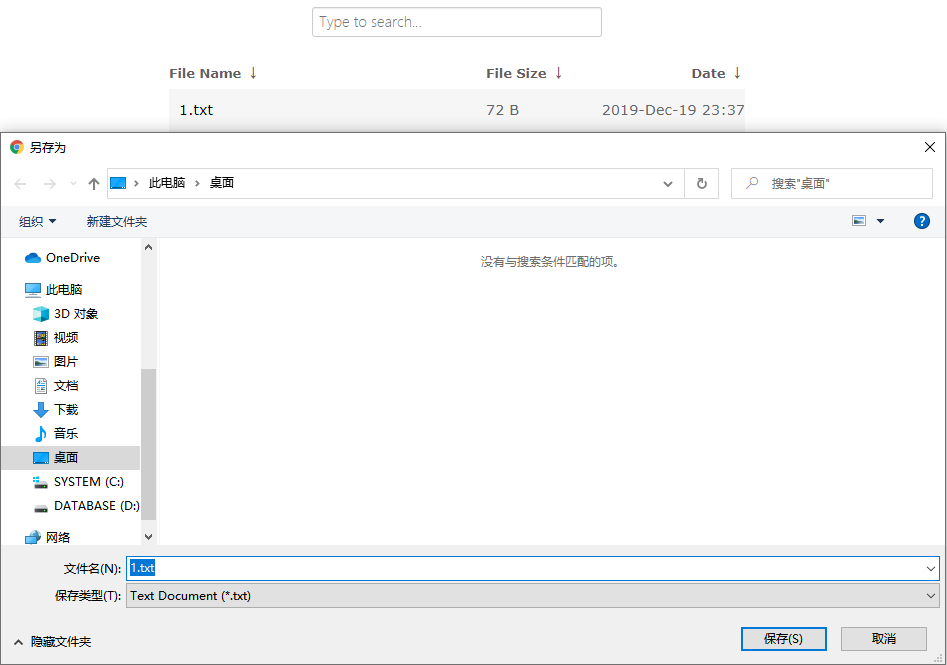This screenshot has width=947, height=665.
Task: Create a folder via 新建文件夹
Action: coord(117,221)
